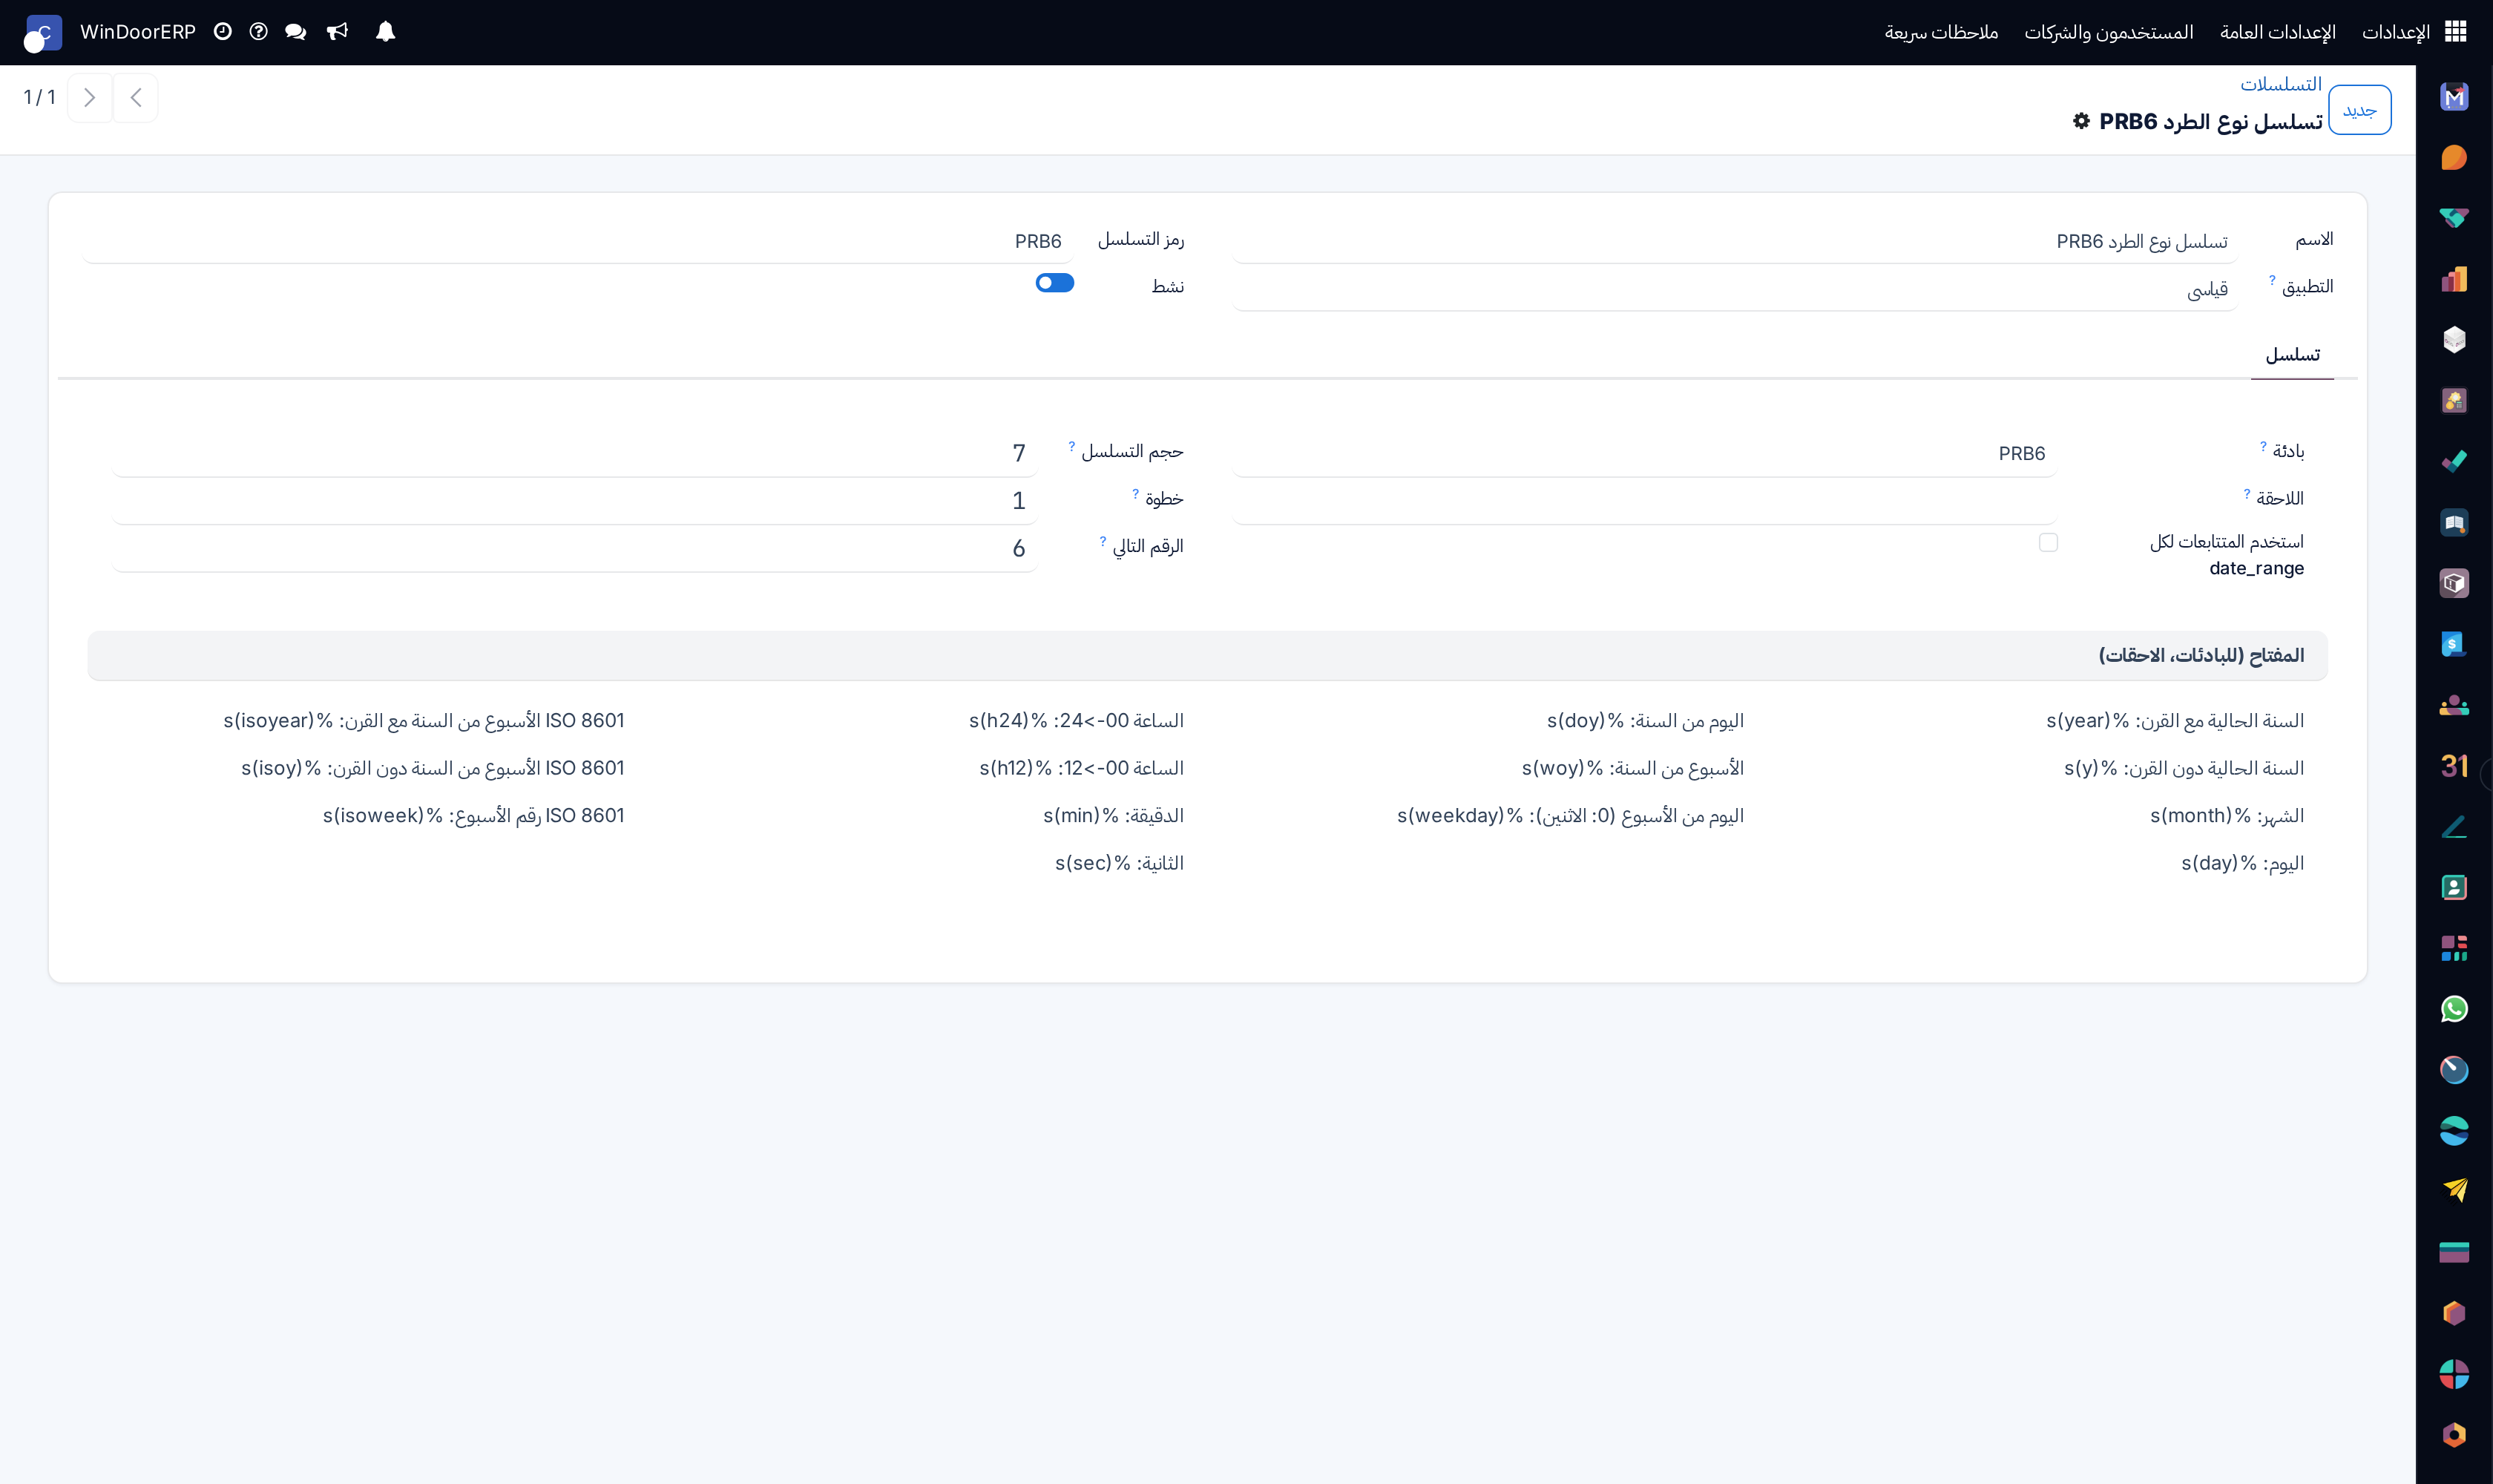Screen dimensions: 2493x1484
Task: Open the gauge dial app icon
Action: coord(2454,1070)
